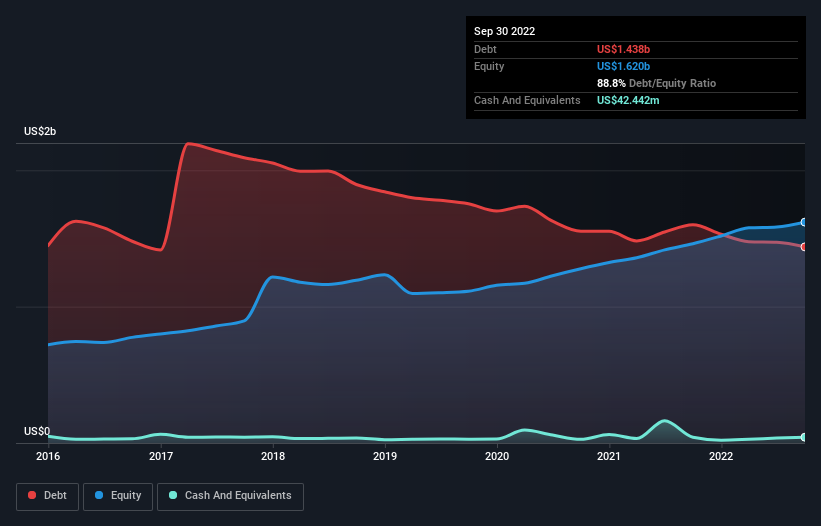This screenshot has height=526, width=821.
Task: Click the US$42.442m cash value
Action: click(x=628, y=100)
